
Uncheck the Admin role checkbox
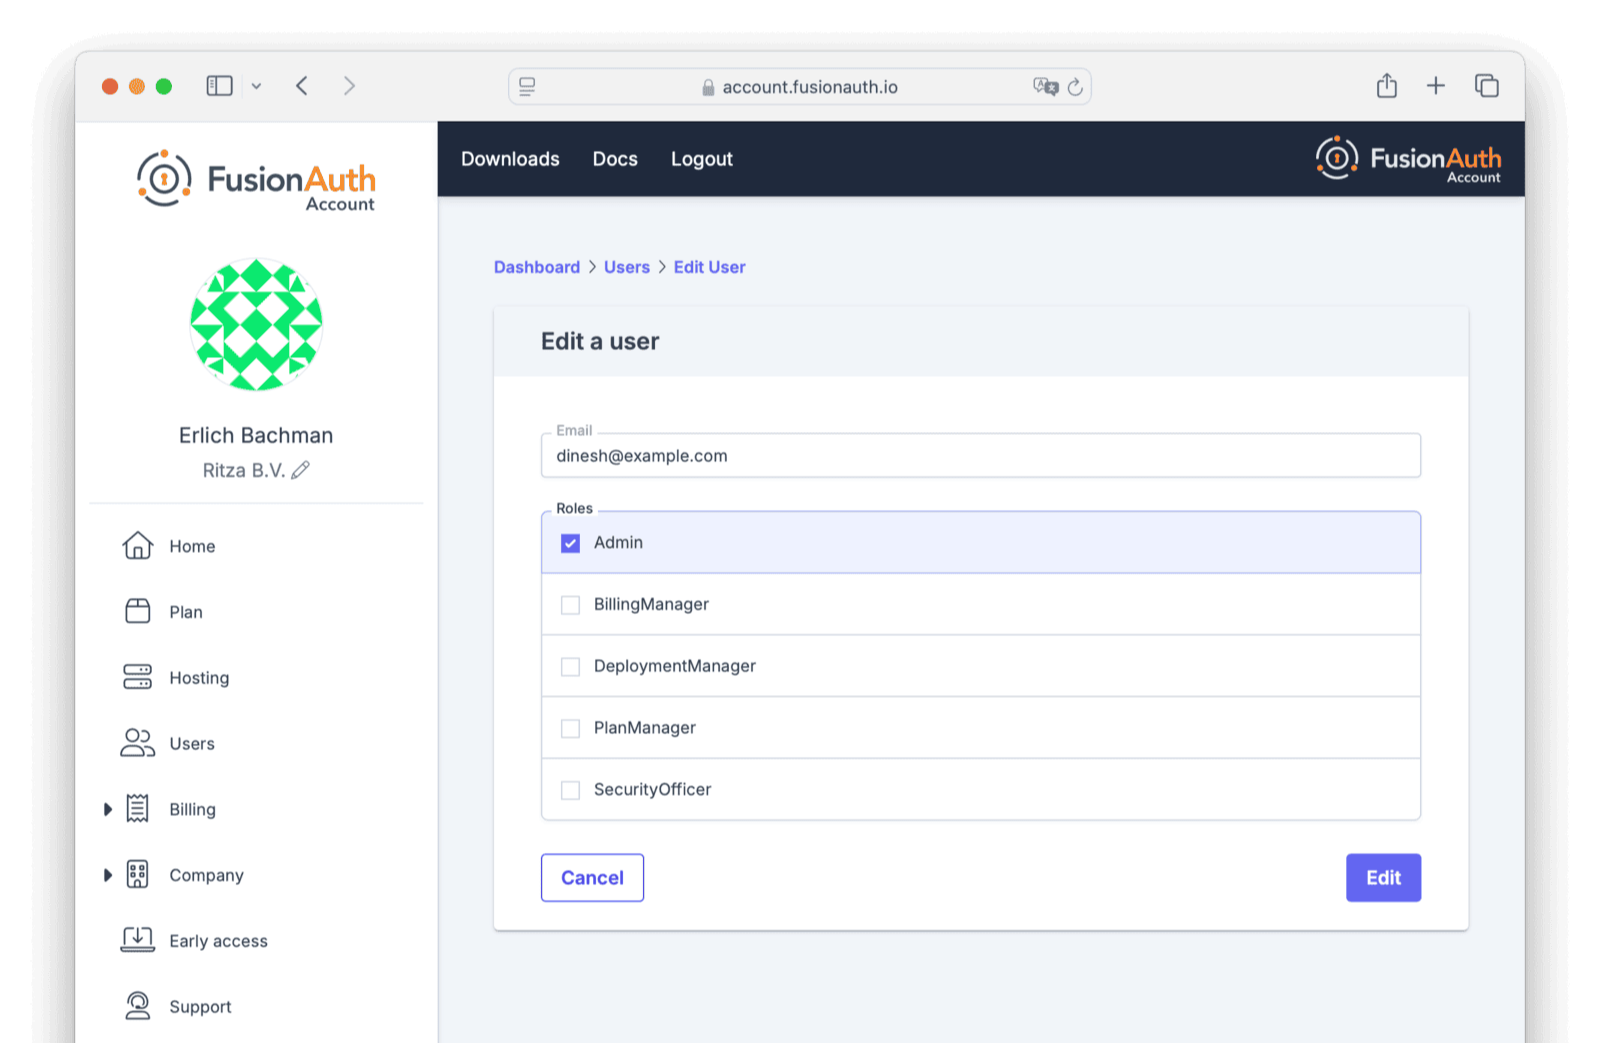570,543
